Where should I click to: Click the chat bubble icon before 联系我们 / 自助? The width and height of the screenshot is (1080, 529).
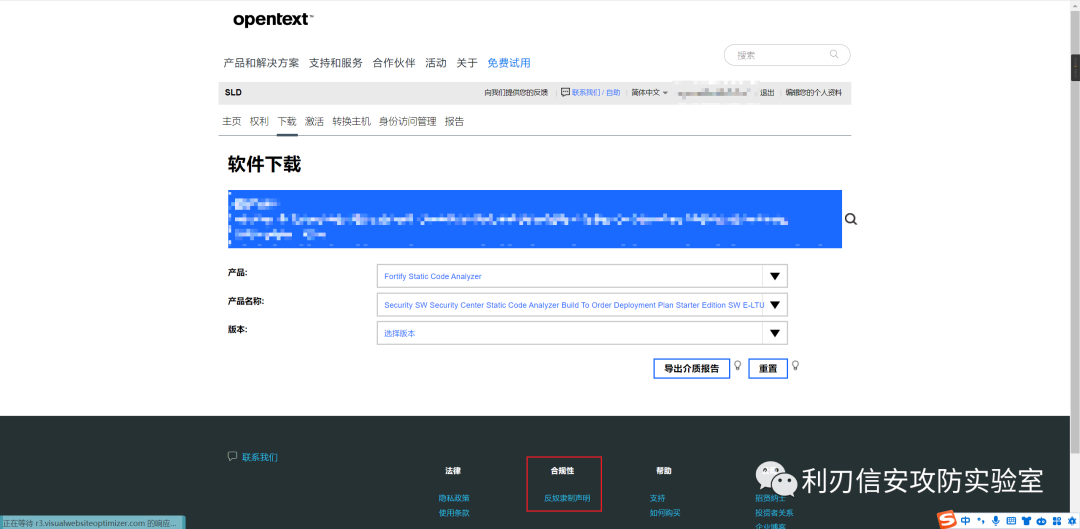click(565, 92)
